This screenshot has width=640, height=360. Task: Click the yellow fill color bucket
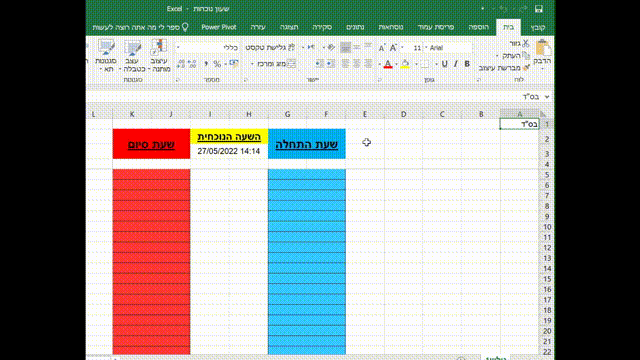click(x=405, y=64)
